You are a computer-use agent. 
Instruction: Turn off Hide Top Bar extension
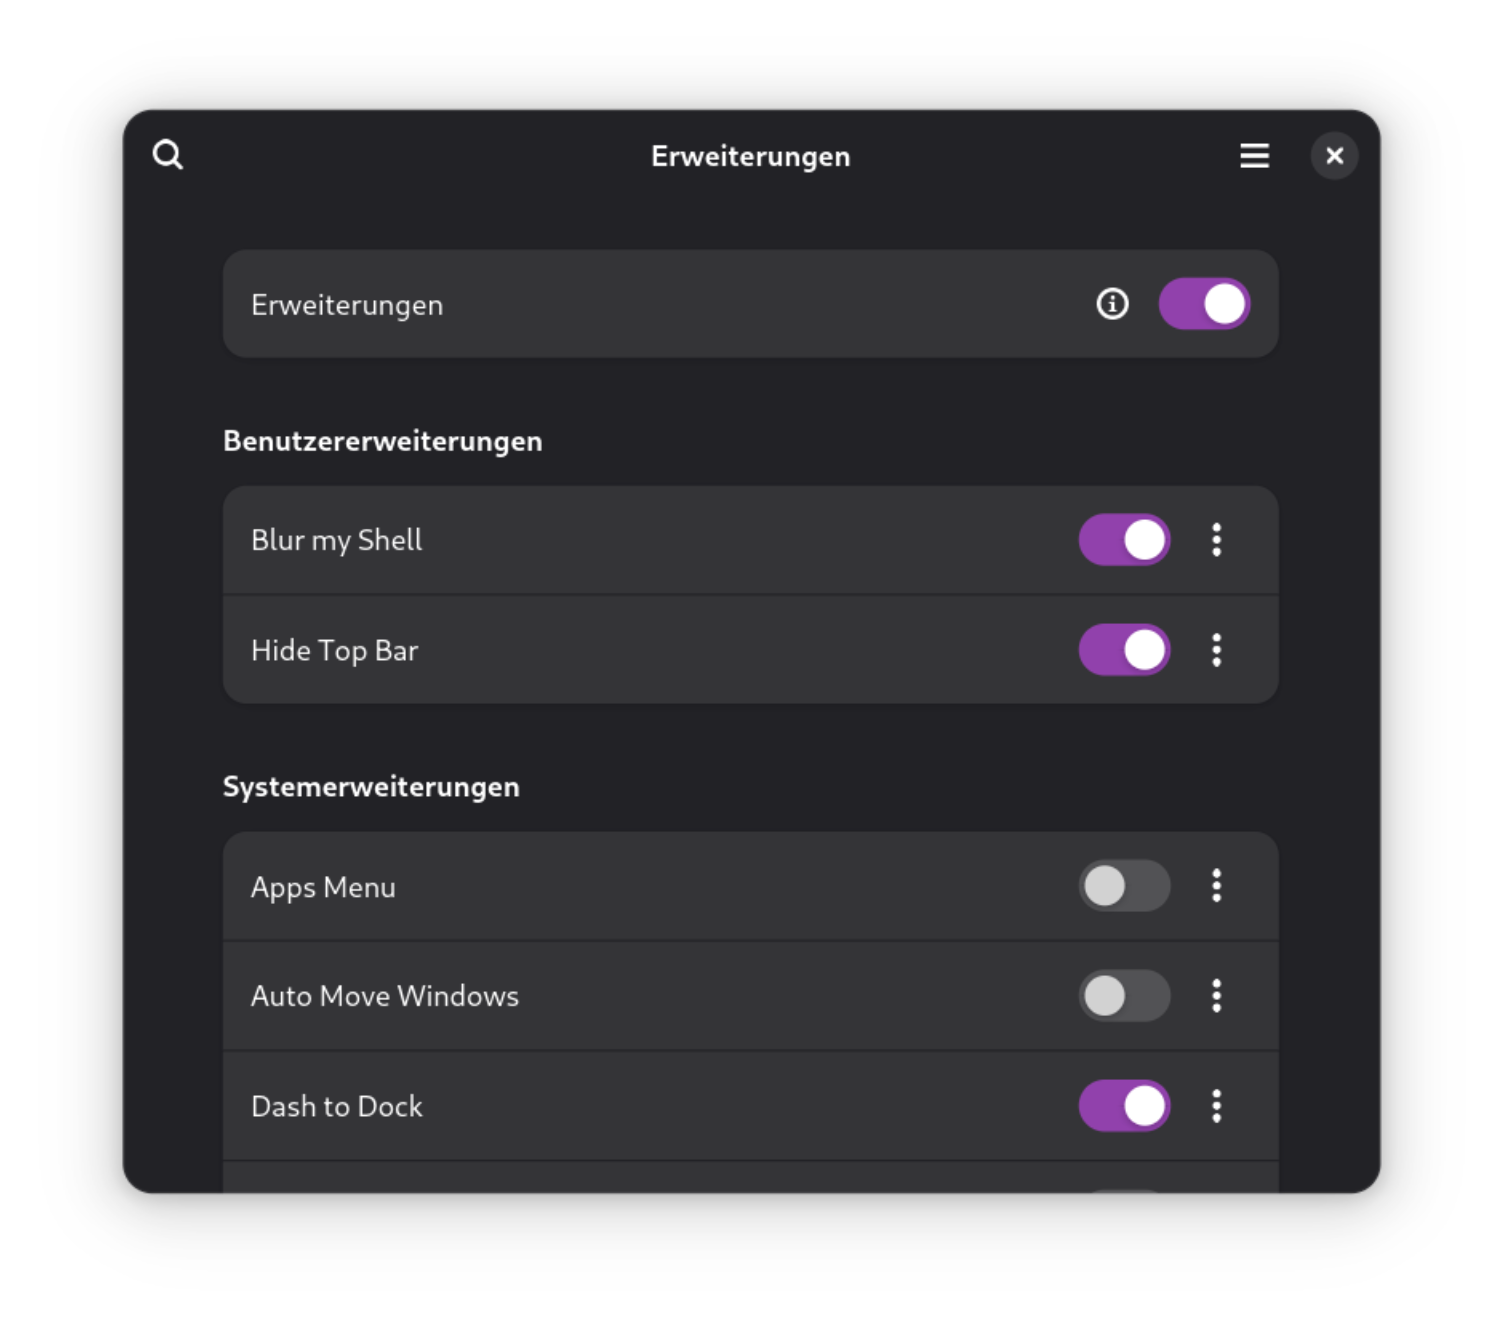pyautogui.click(x=1124, y=650)
